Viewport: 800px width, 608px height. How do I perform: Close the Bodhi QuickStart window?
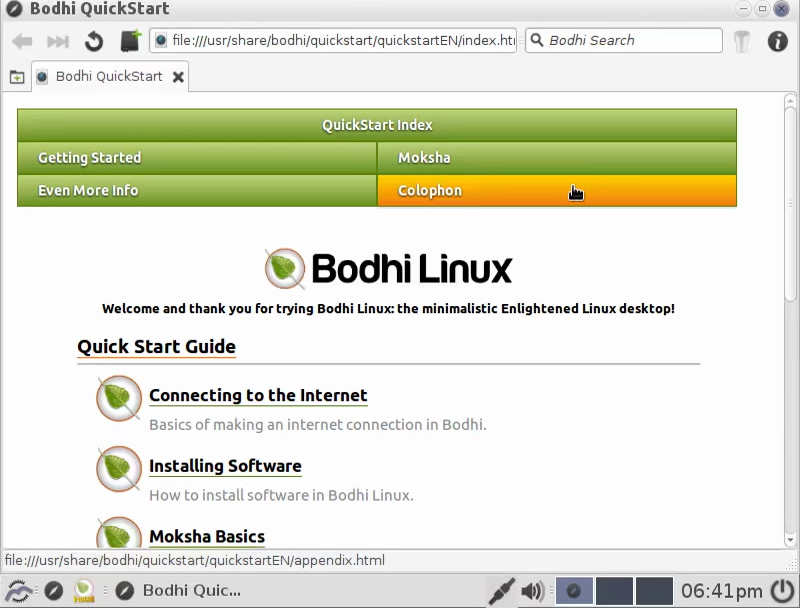click(781, 9)
